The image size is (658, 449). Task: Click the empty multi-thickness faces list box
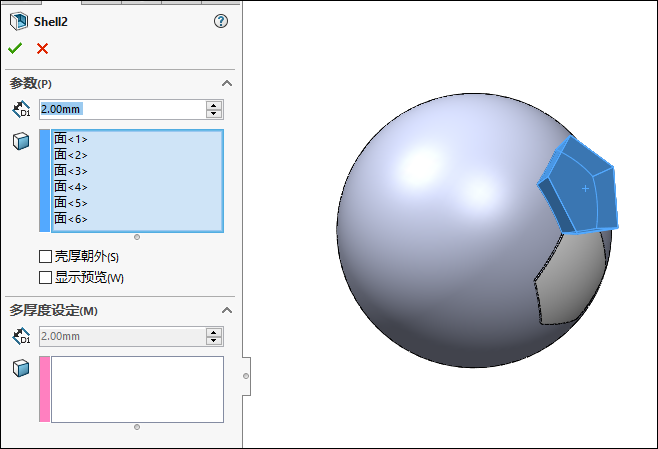[x=137, y=389]
